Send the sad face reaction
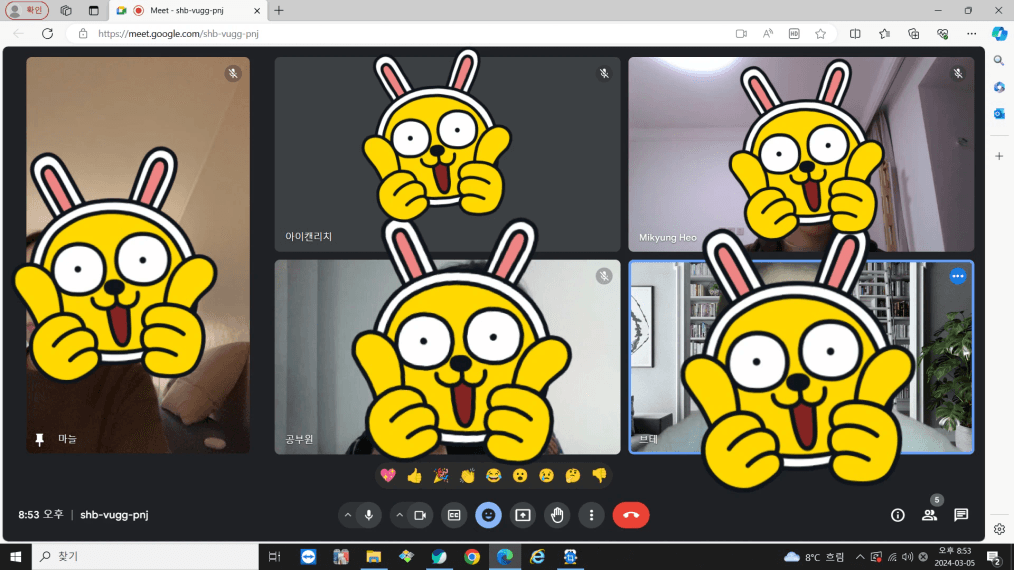The width and height of the screenshot is (1014, 570). click(546, 476)
